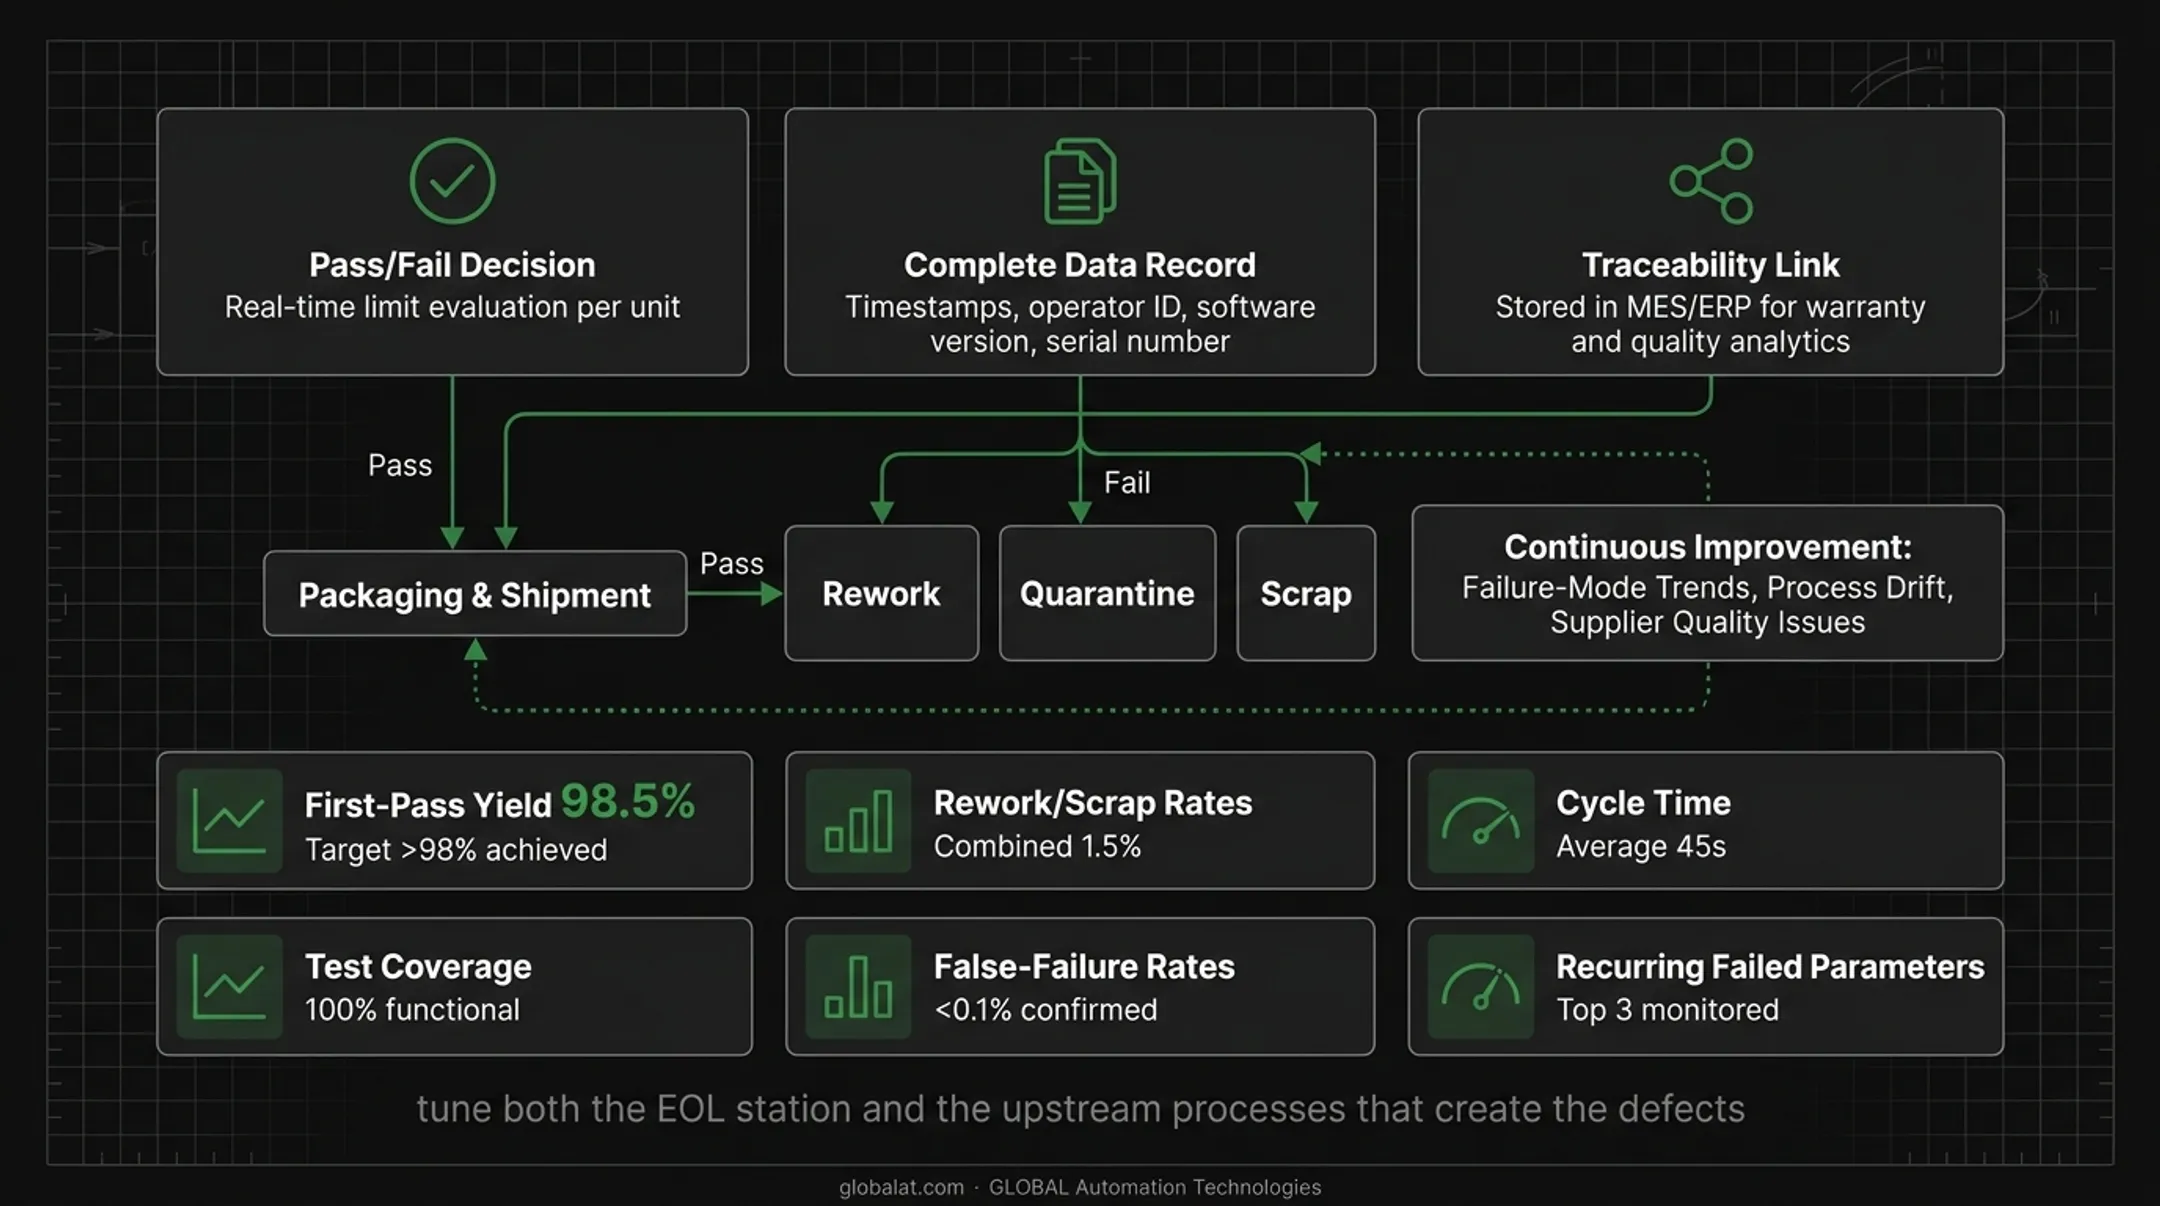Image resolution: width=2160 pixels, height=1206 pixels.
Task: Select the Scrap box
Action: tap(1306, 593)
